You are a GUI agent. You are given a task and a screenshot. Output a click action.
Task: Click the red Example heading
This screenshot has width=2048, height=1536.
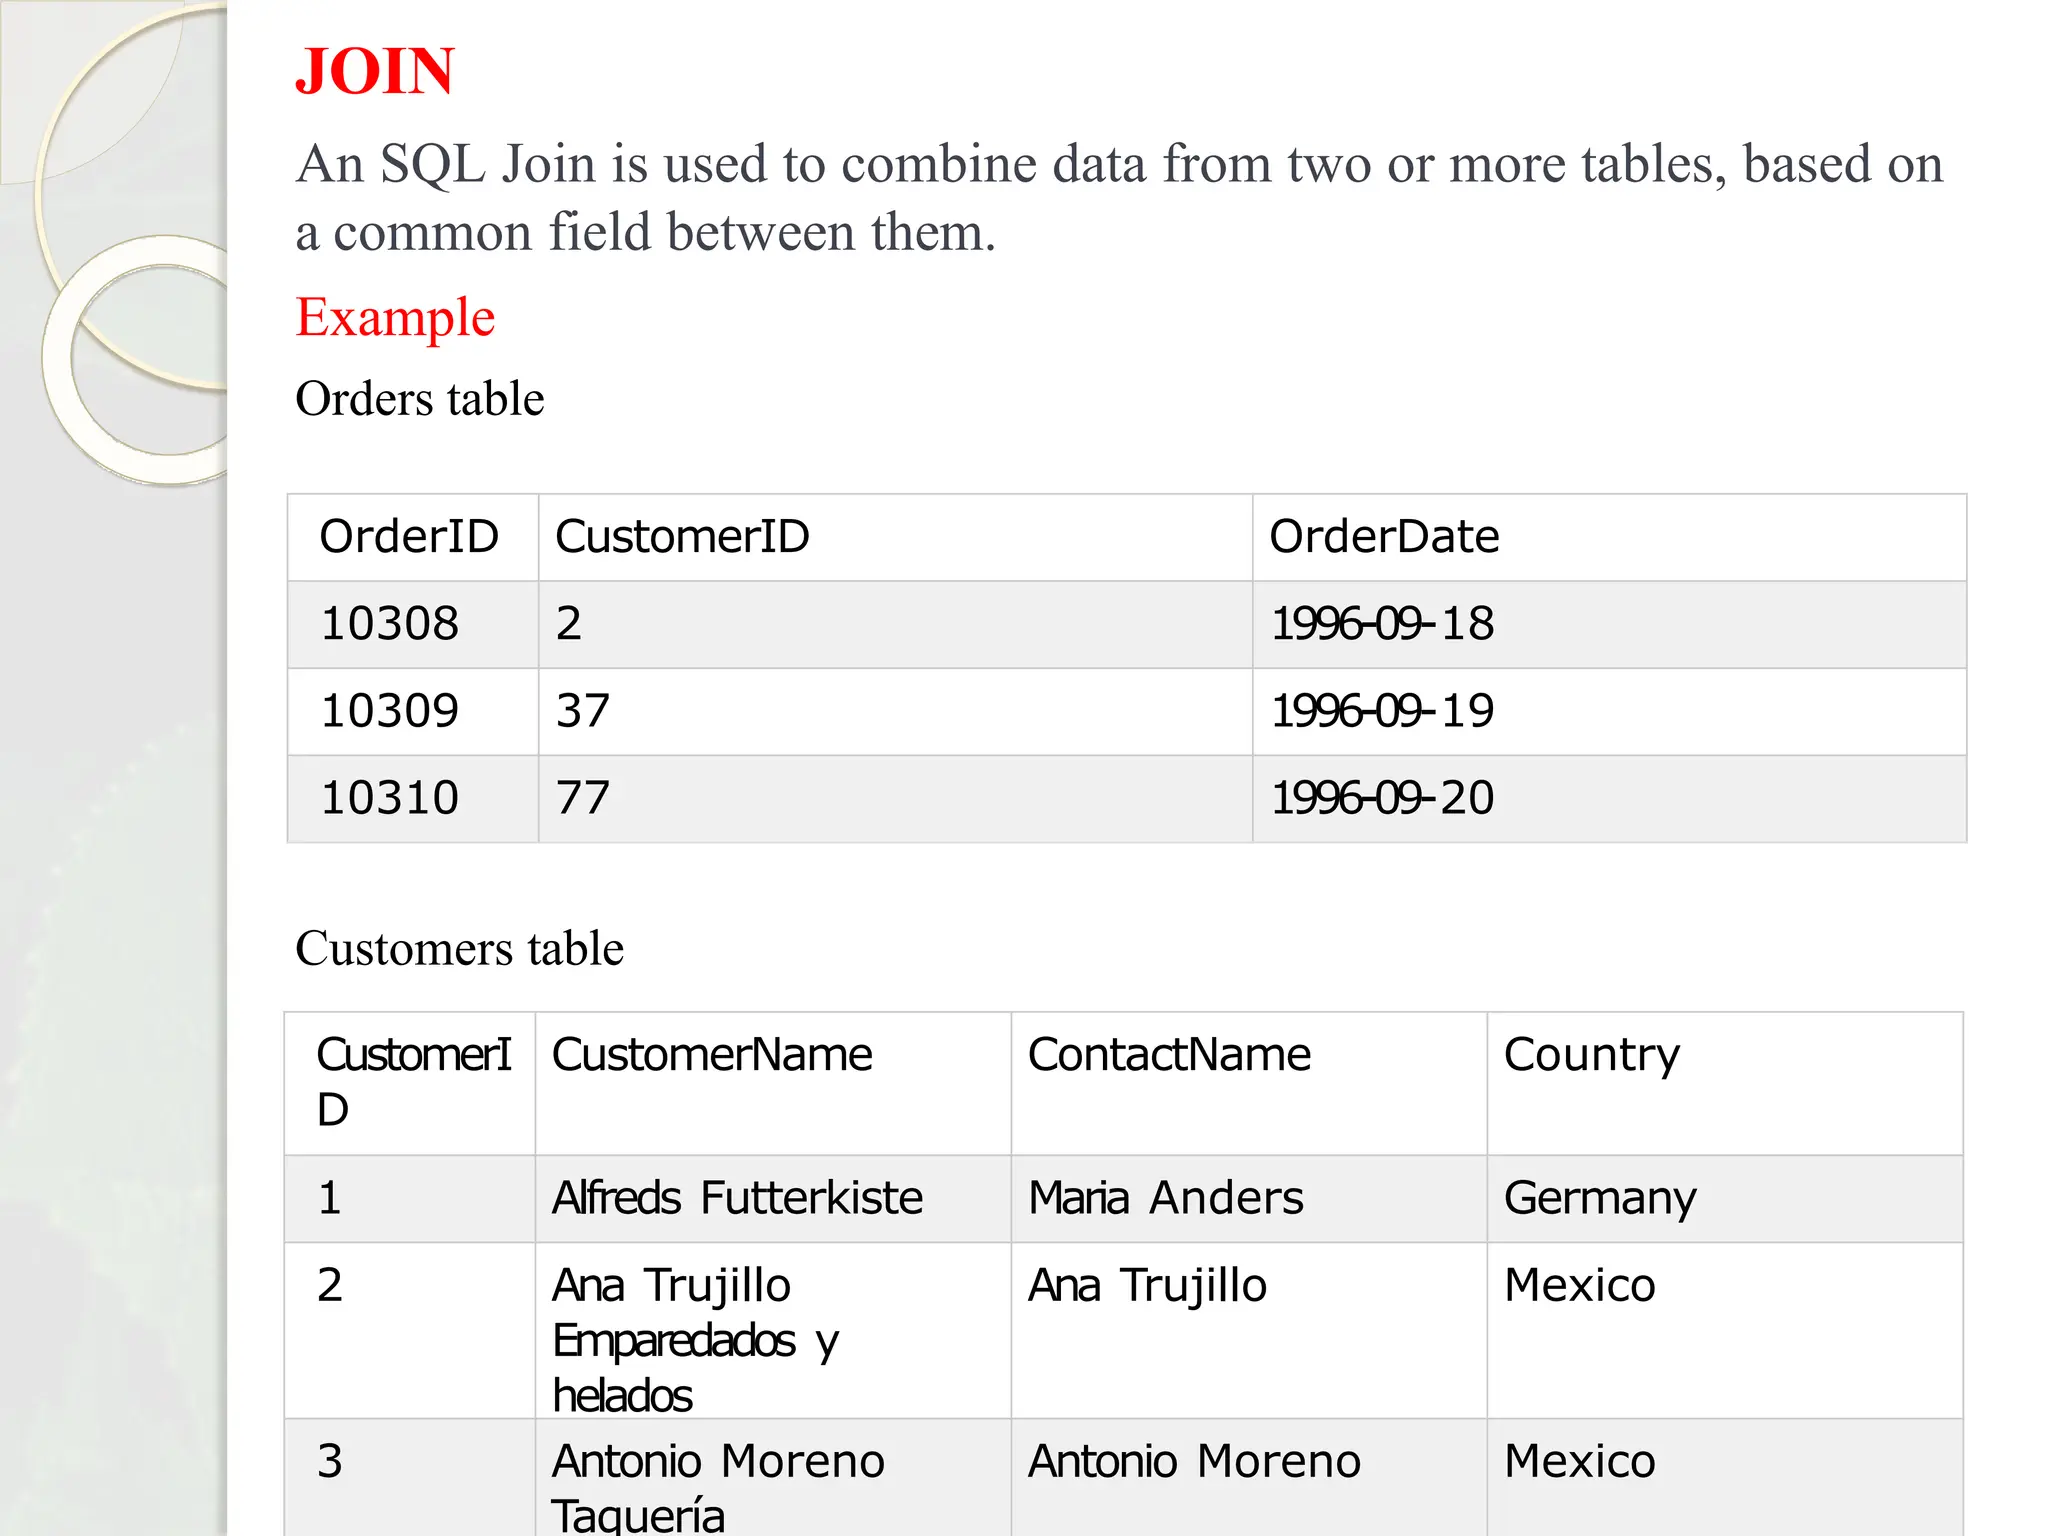click(x=395, y=317)
